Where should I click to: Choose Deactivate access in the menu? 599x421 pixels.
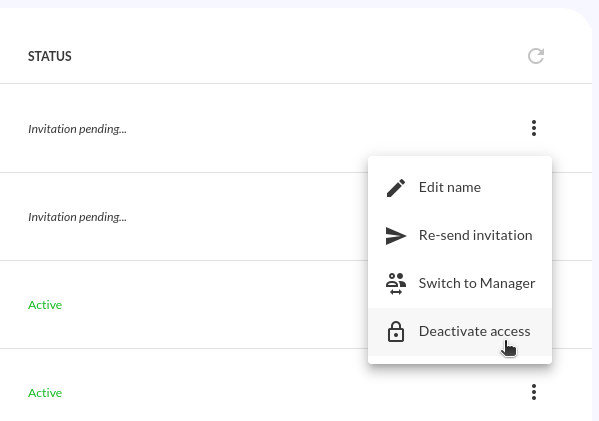click(460, 332)
